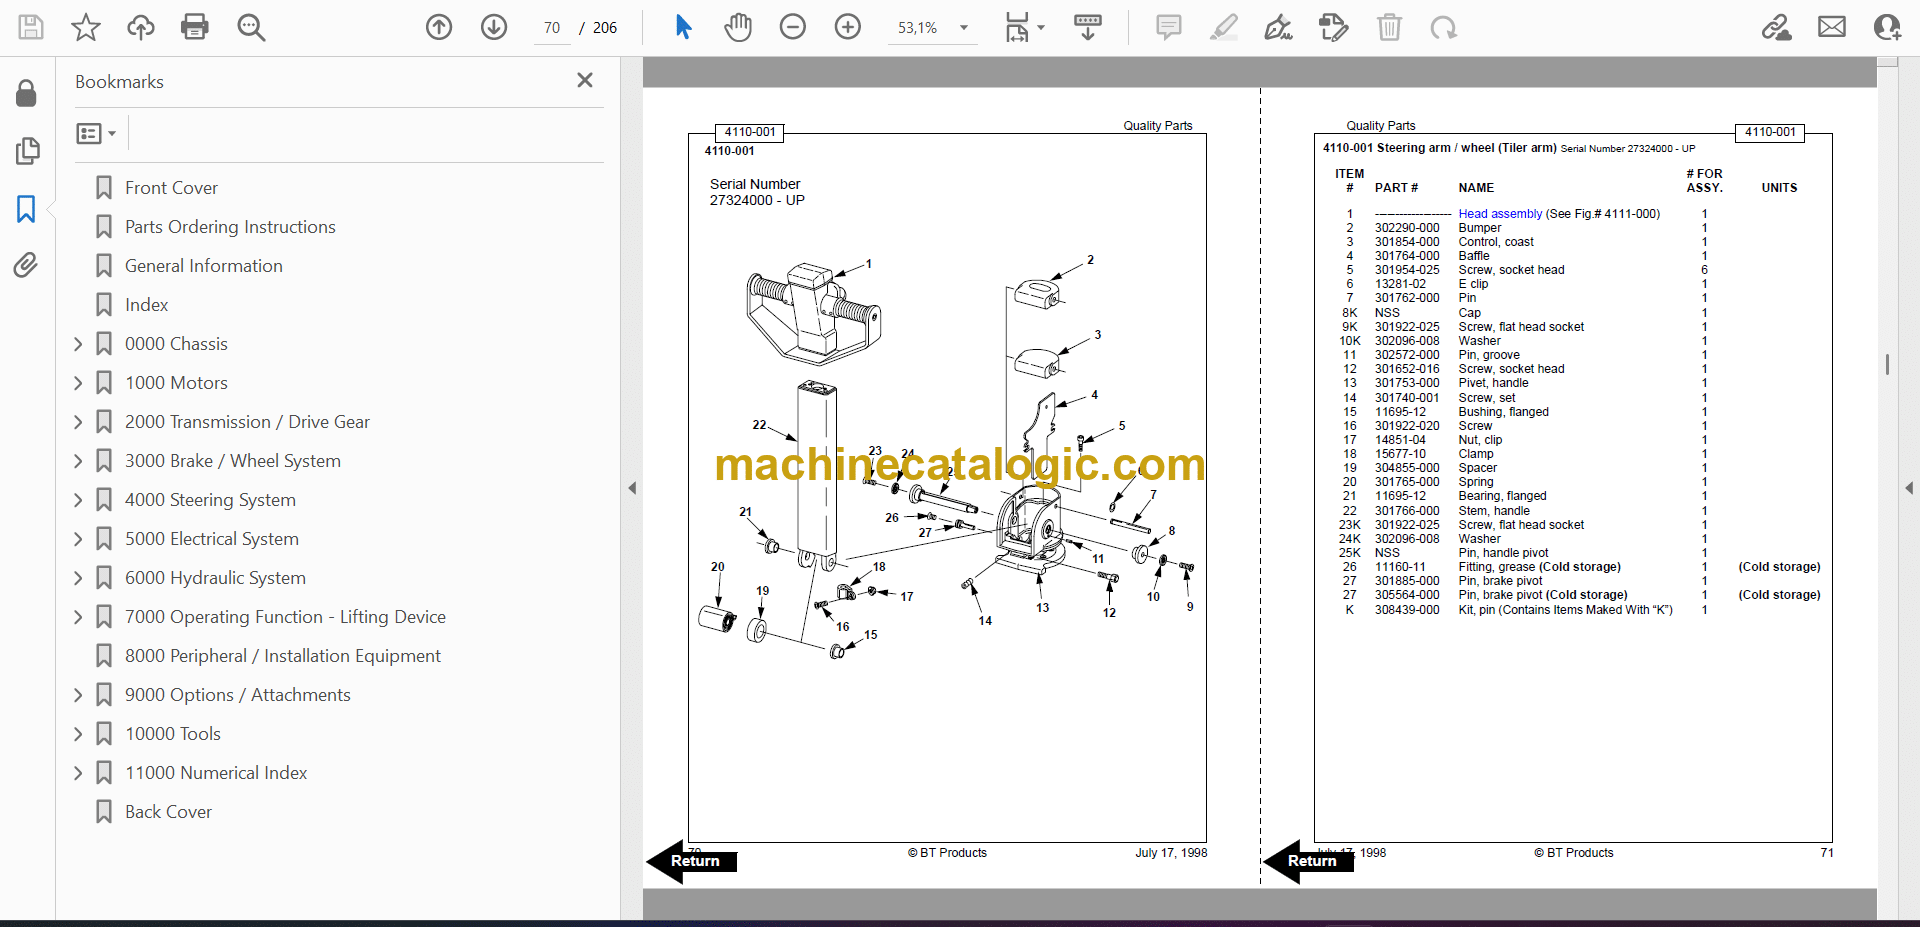Image resolution: width=1920 pixels, height=927 pixels.
Task: Expand the 5000 Electrical System bookmark
Action: pos(78,539)
